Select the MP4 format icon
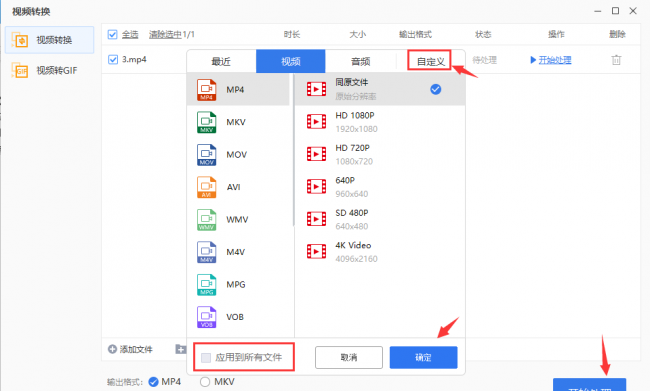The height and width of the screenshot is (391, 650). pyautogui.click(x=206, y=90)
